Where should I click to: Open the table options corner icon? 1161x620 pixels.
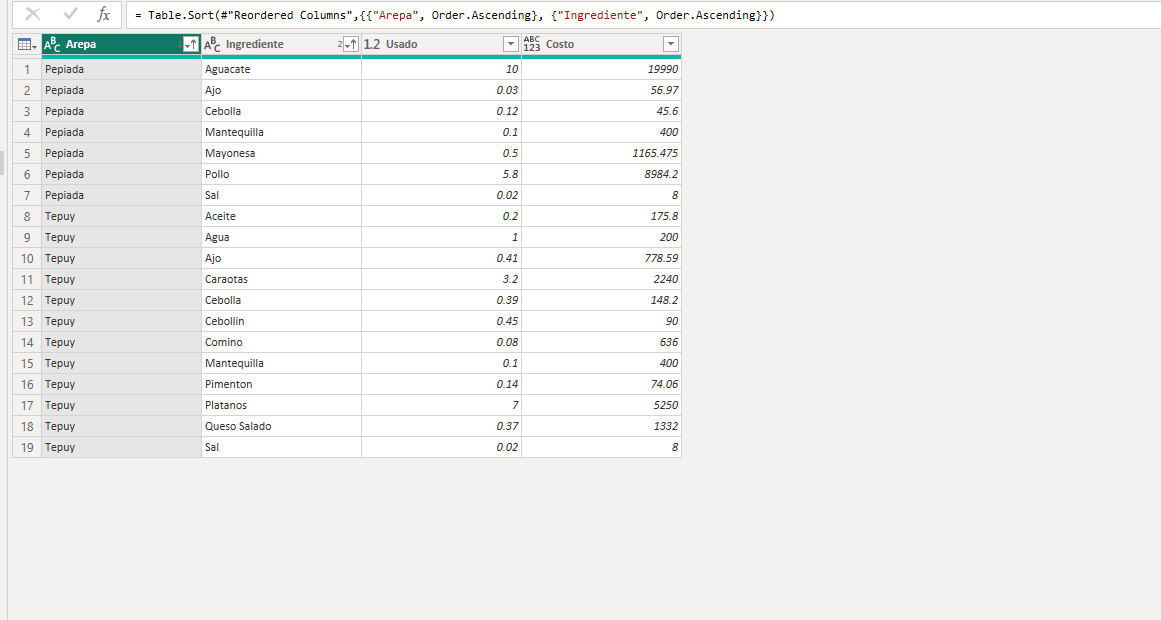(x=27, y=44)
